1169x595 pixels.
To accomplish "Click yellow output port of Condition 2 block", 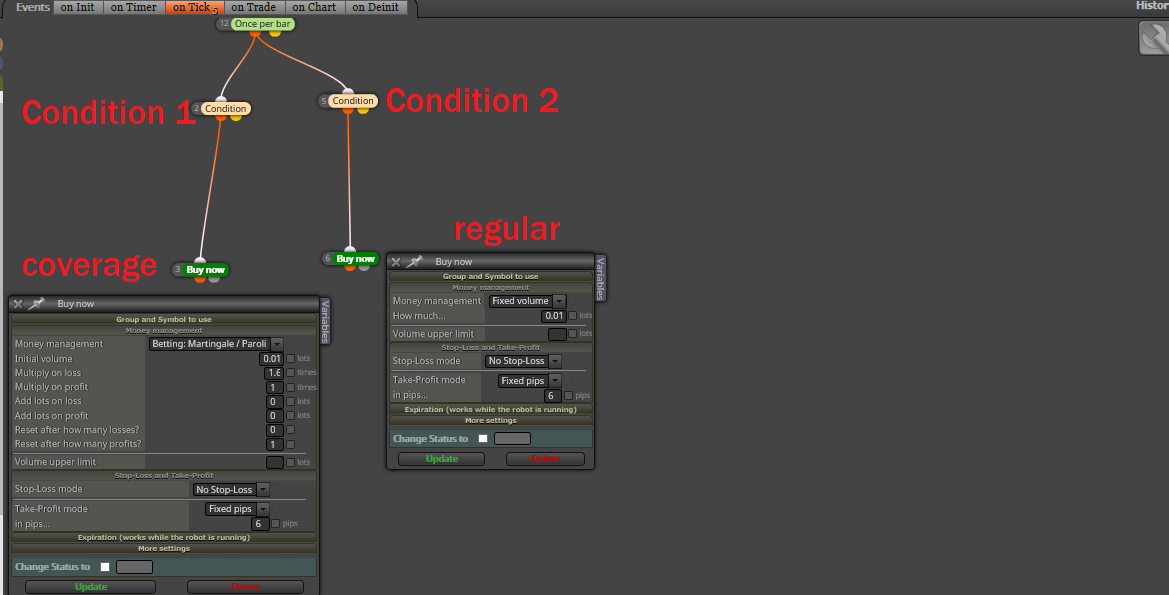I will tap(236, 117).
